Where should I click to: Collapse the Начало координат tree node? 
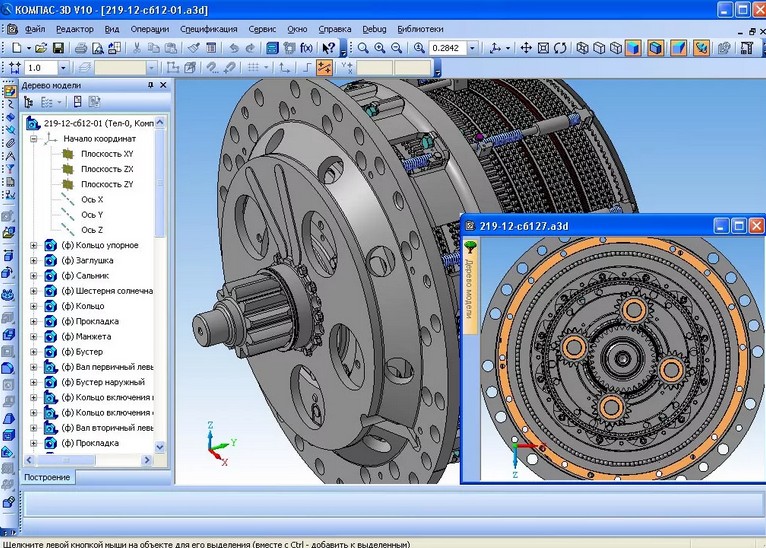coord(34,139)
